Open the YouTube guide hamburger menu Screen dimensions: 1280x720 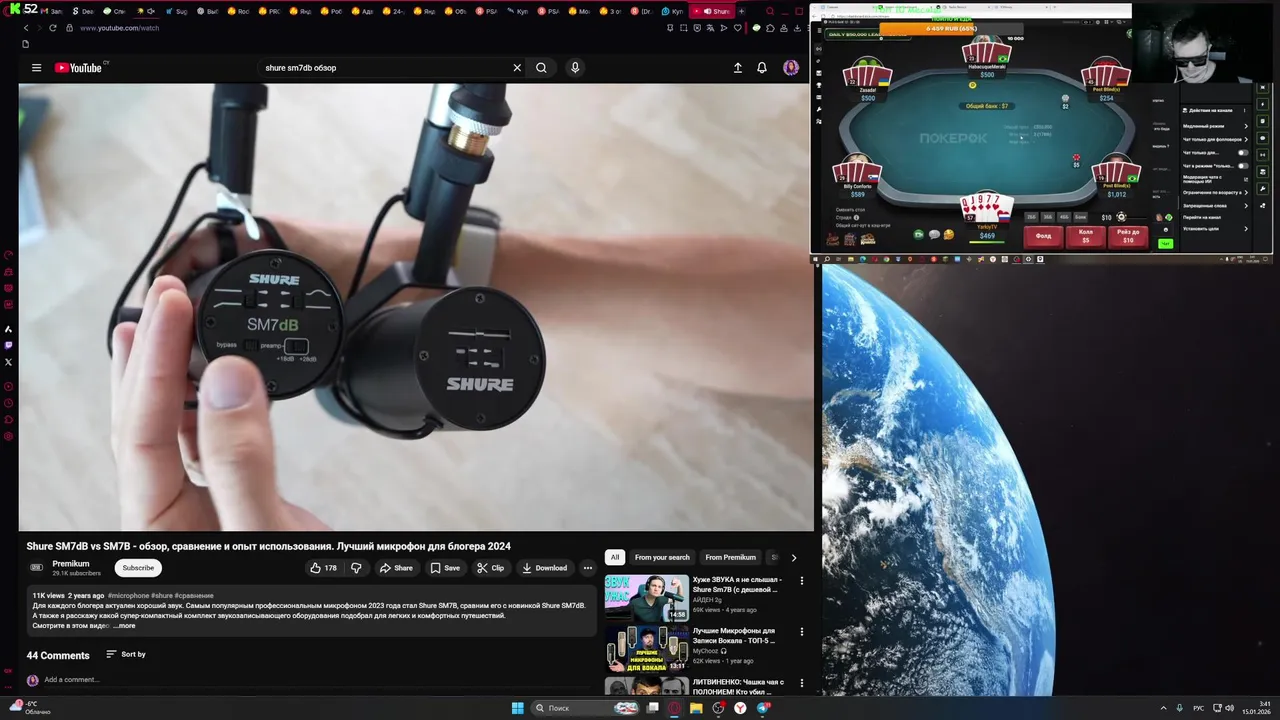tap(36, 68)
